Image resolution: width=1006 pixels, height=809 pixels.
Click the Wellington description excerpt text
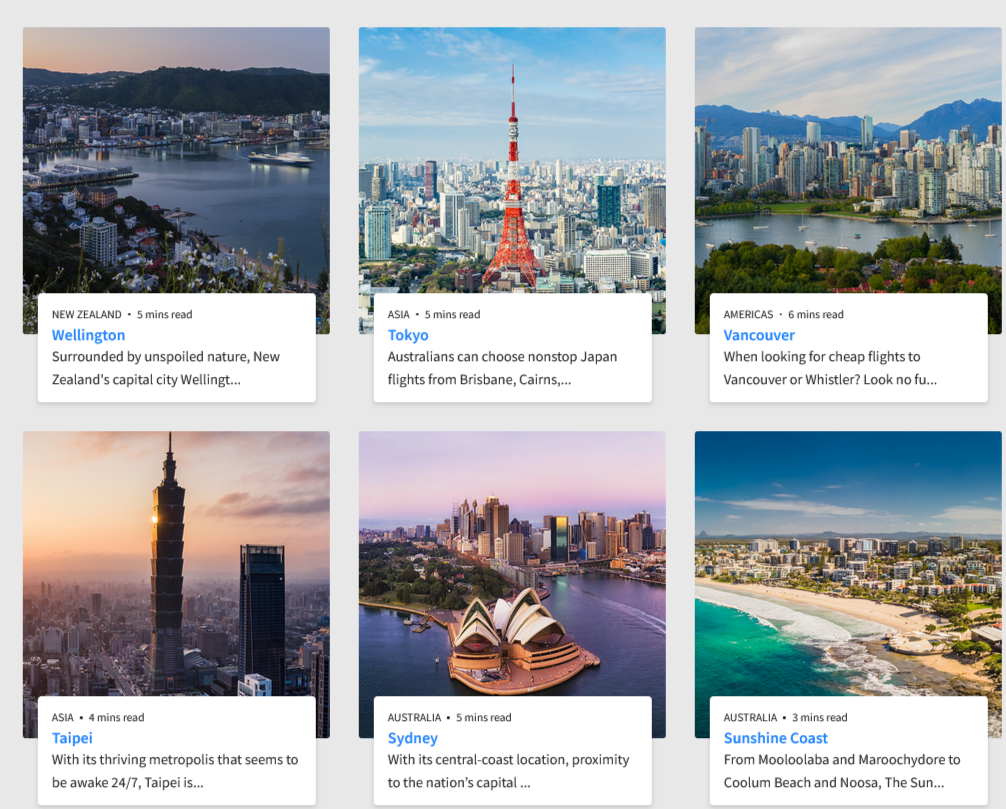click(x=166, y=368)
